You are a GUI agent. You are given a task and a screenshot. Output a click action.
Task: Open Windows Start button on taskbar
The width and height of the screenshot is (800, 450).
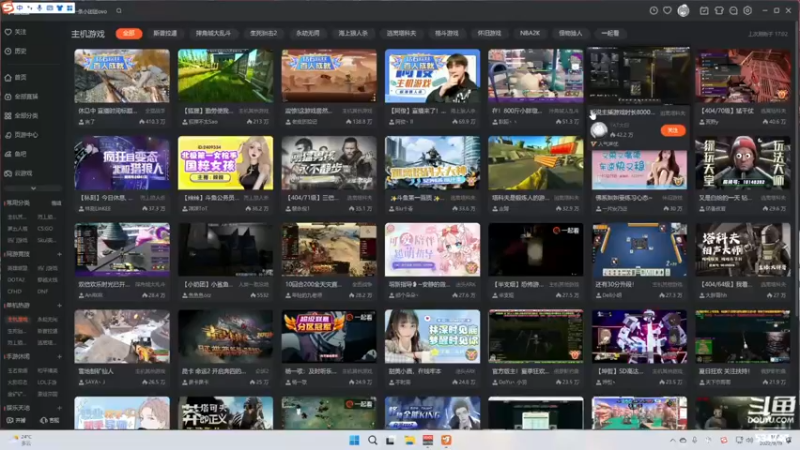click(x=354, y=440)
